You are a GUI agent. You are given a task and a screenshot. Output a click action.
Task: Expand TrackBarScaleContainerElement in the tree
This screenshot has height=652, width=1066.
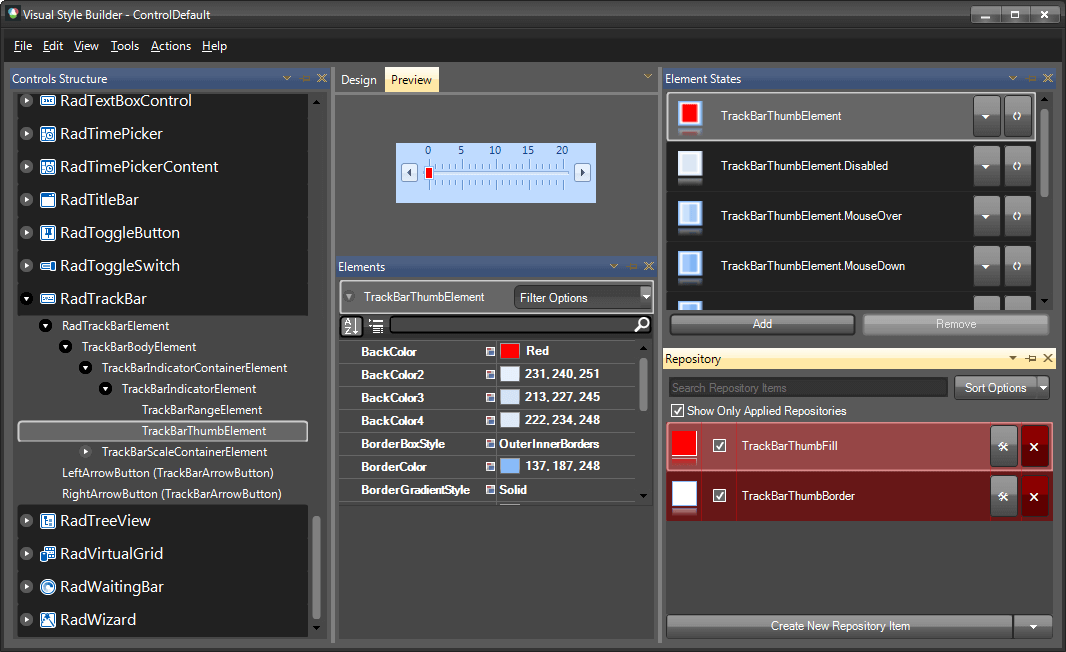(85, 451)
